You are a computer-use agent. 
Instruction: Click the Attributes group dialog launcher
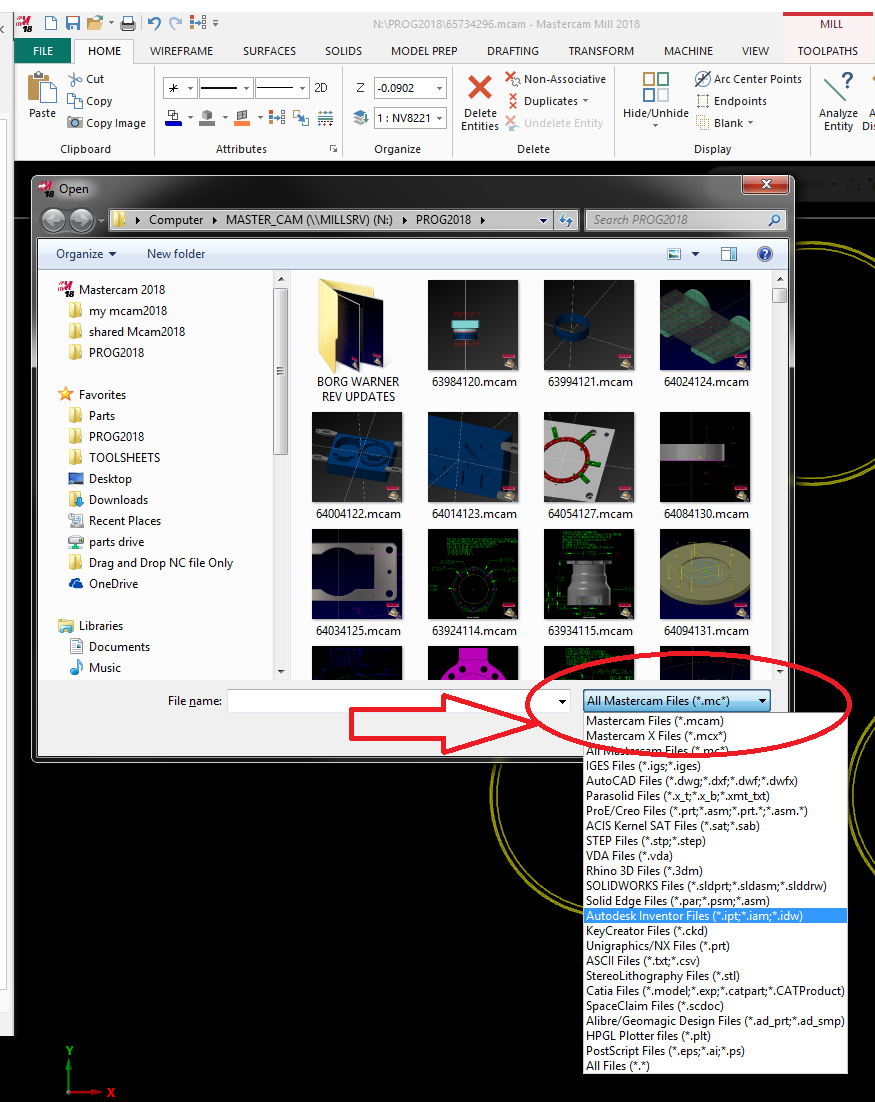click(333, 149)
